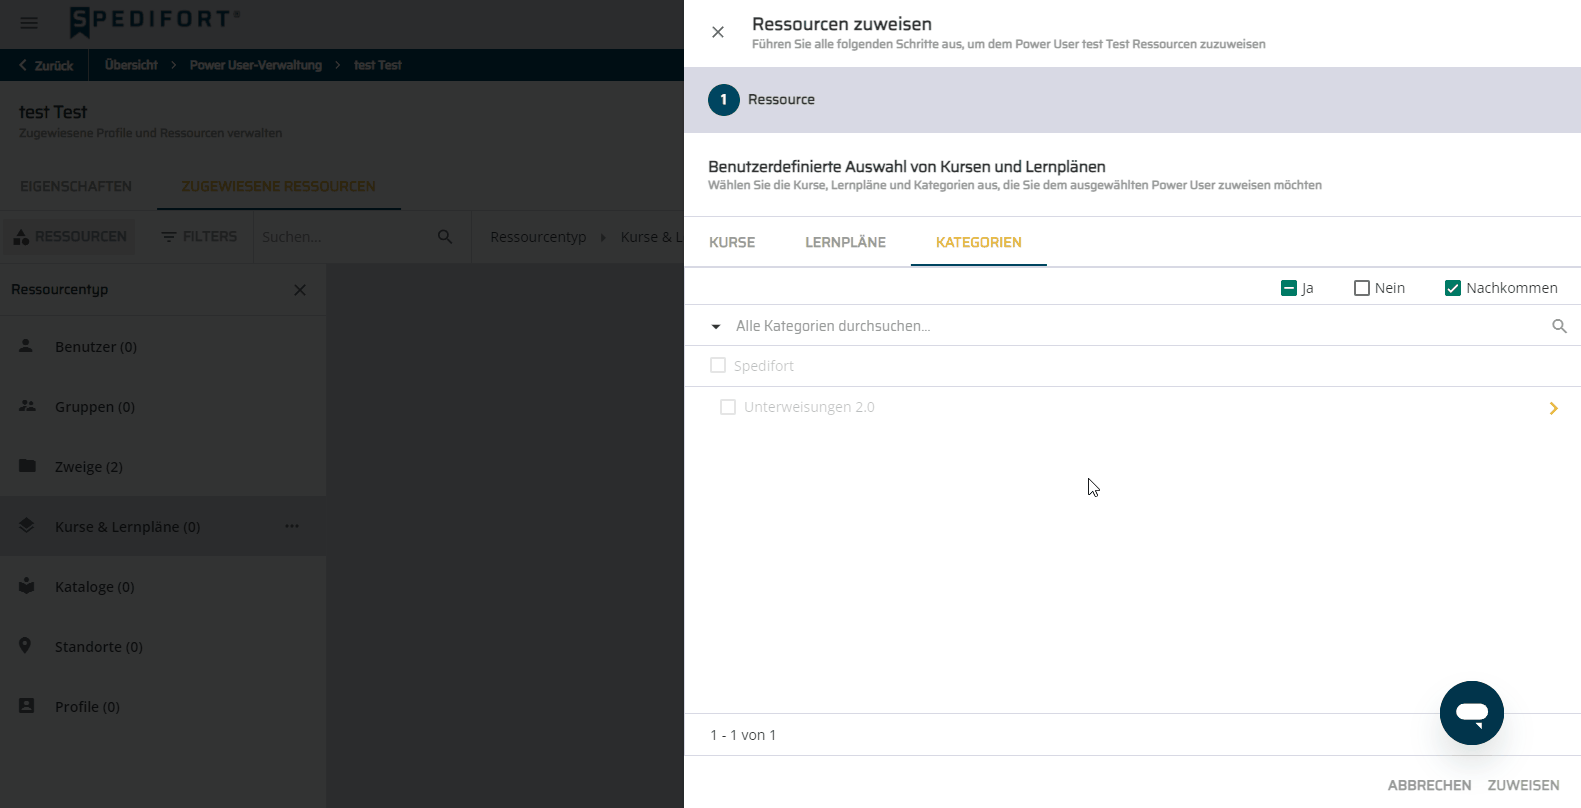This screenshot has height=808, width=1581.
Task: Open the hamburger main menu
Action: pyautogui.click(x=29, y=22)
